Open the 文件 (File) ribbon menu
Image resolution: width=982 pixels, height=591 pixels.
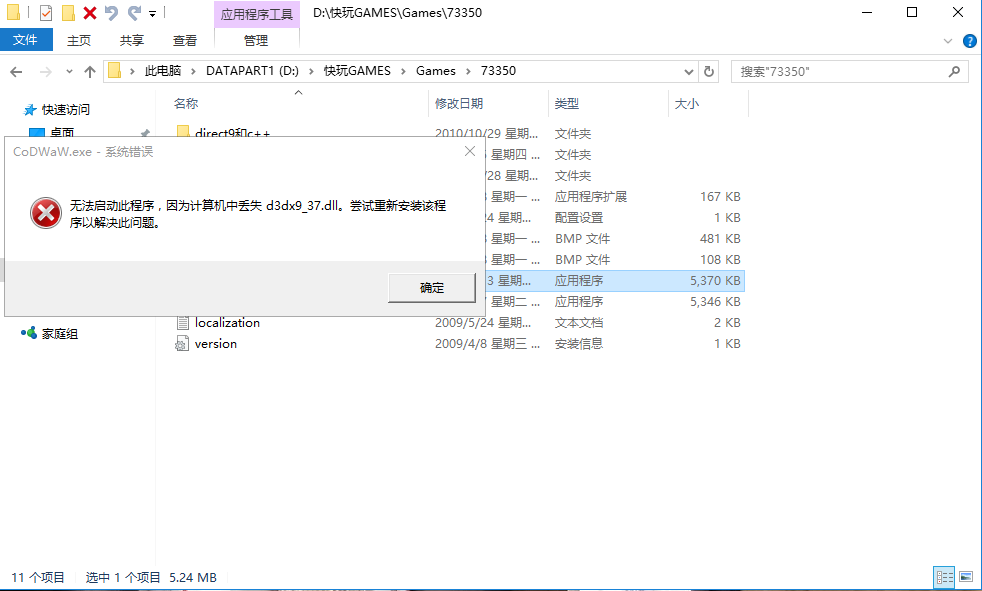(x=26, y=40)
